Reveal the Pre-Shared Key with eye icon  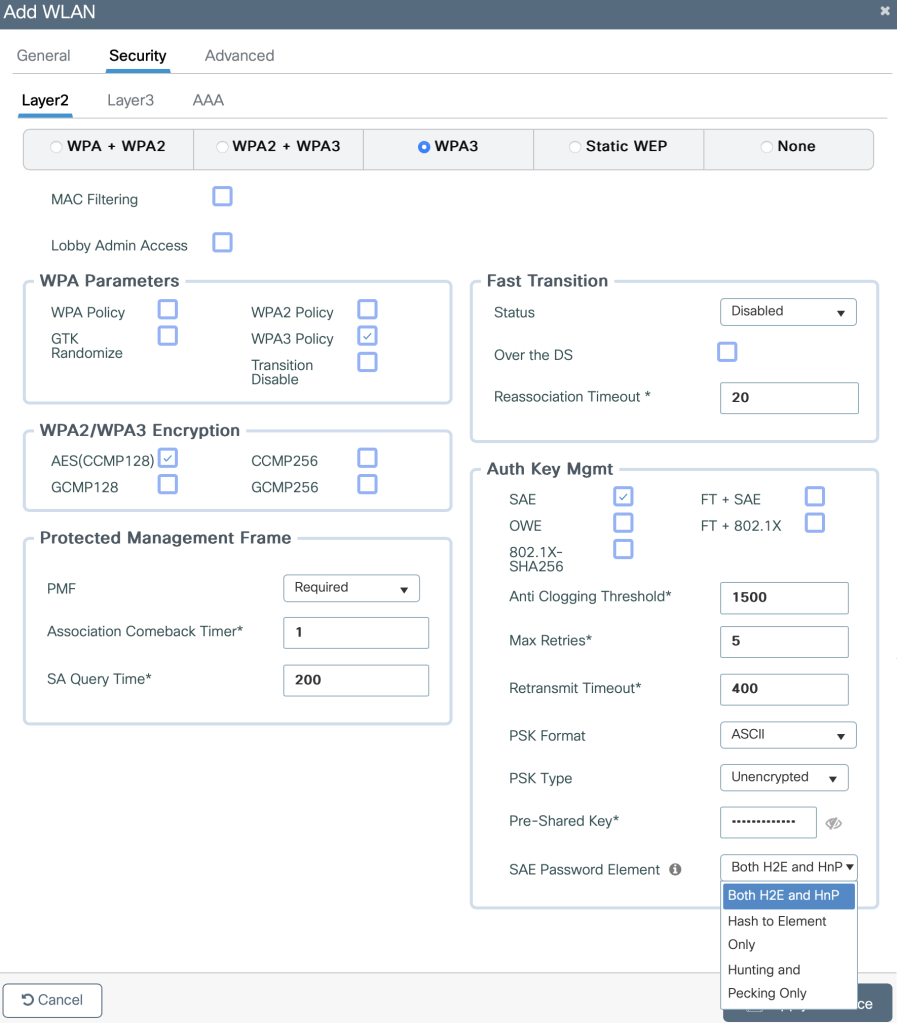pos(833,823)
